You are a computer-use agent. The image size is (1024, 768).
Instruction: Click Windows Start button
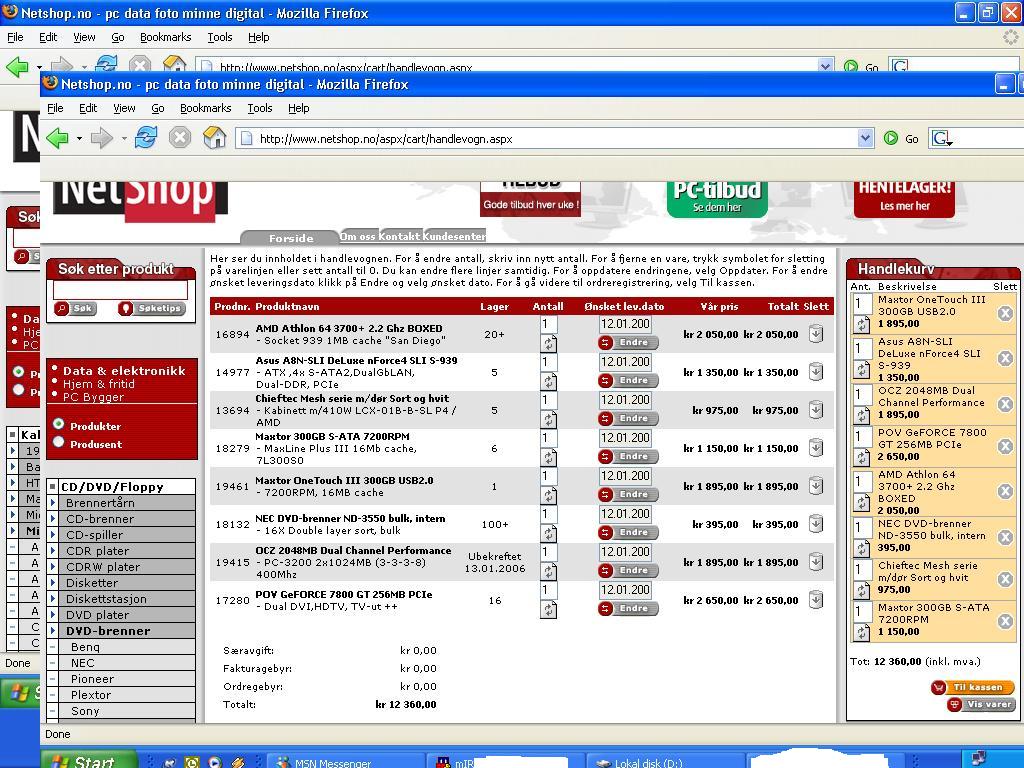[89, 761]
